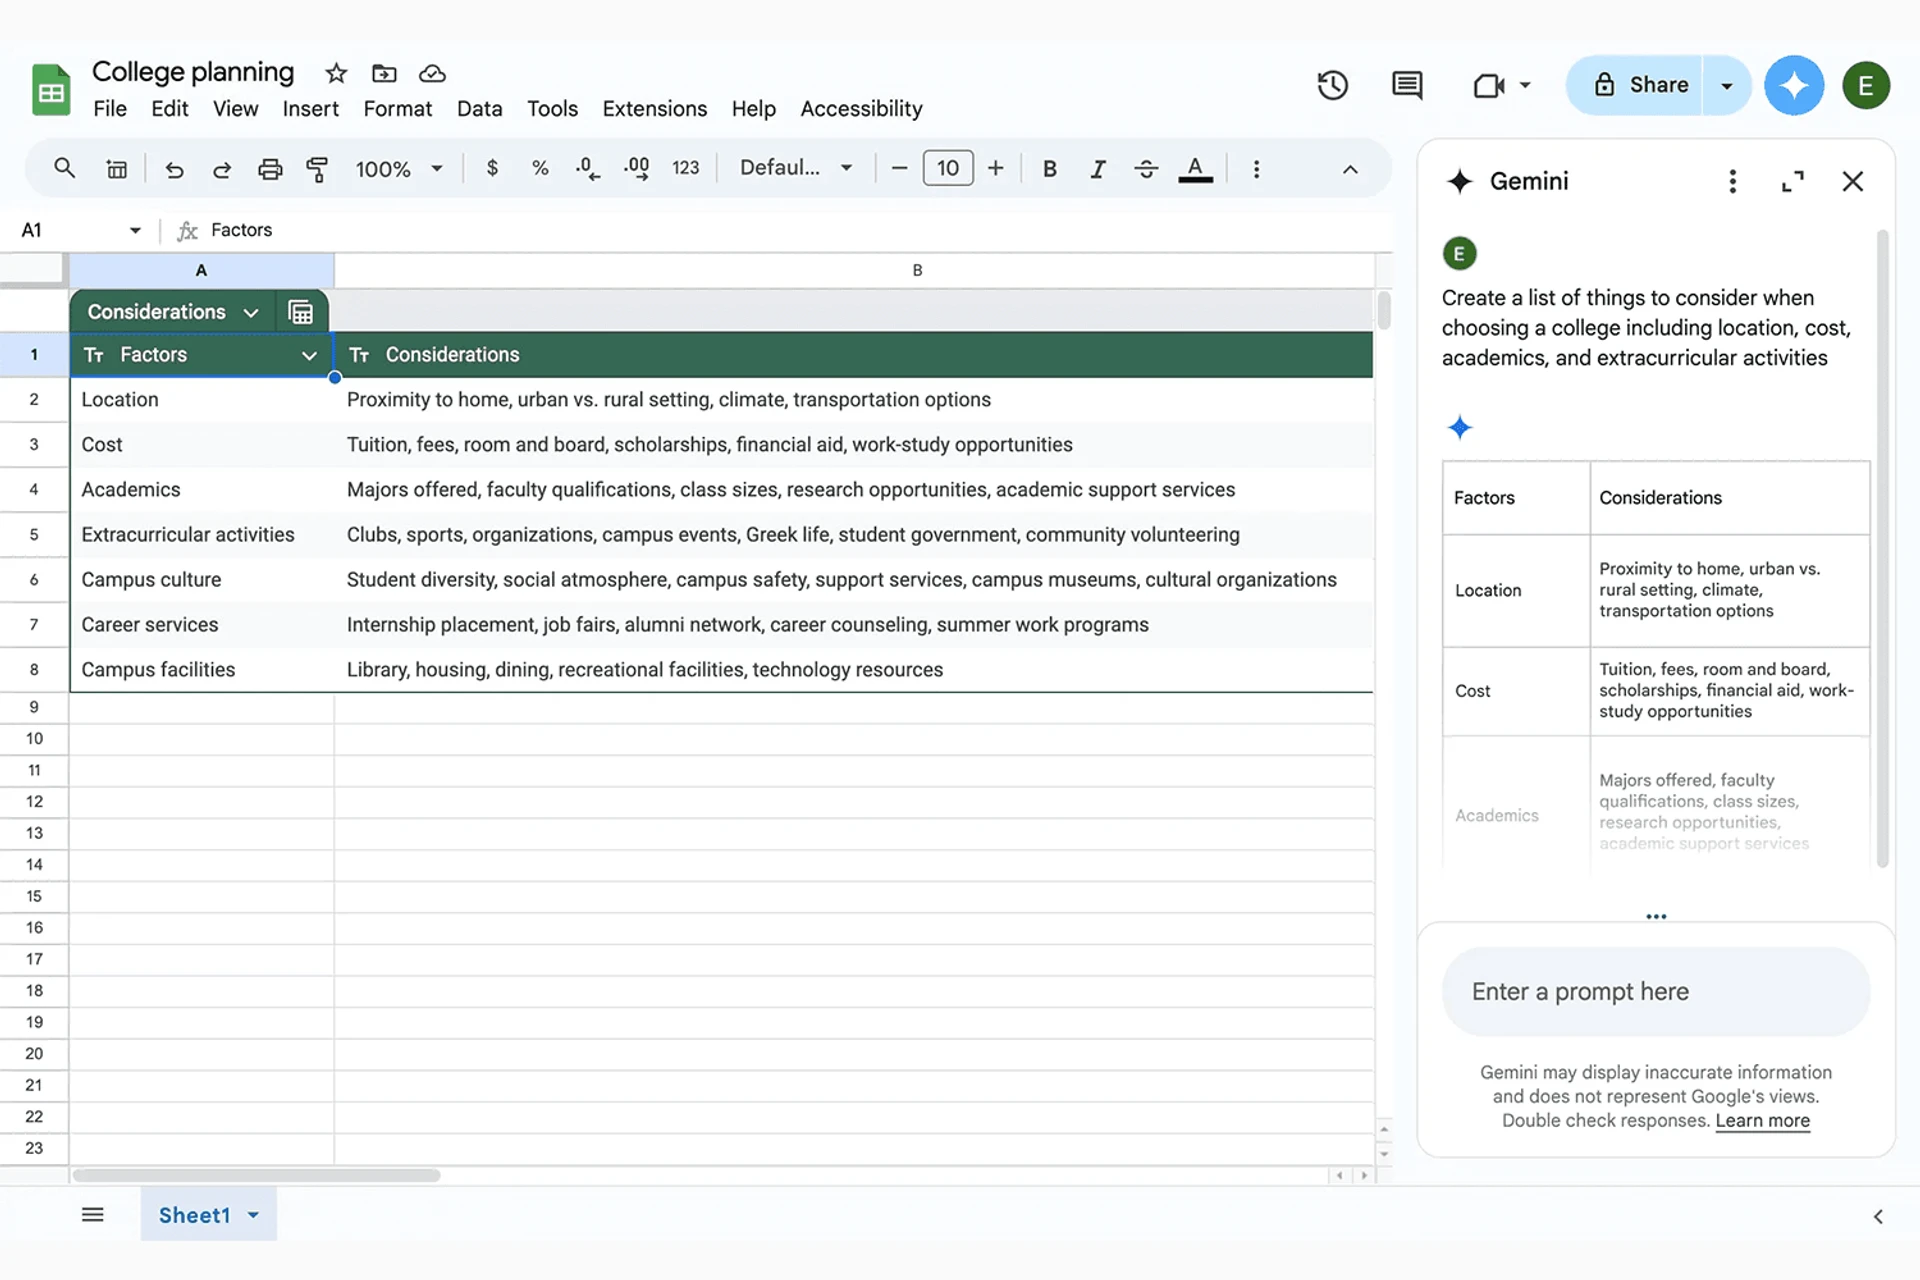The image size is (1920, 1280).
Task: Open the Factors column dropdown
Action: click(309, 355)
